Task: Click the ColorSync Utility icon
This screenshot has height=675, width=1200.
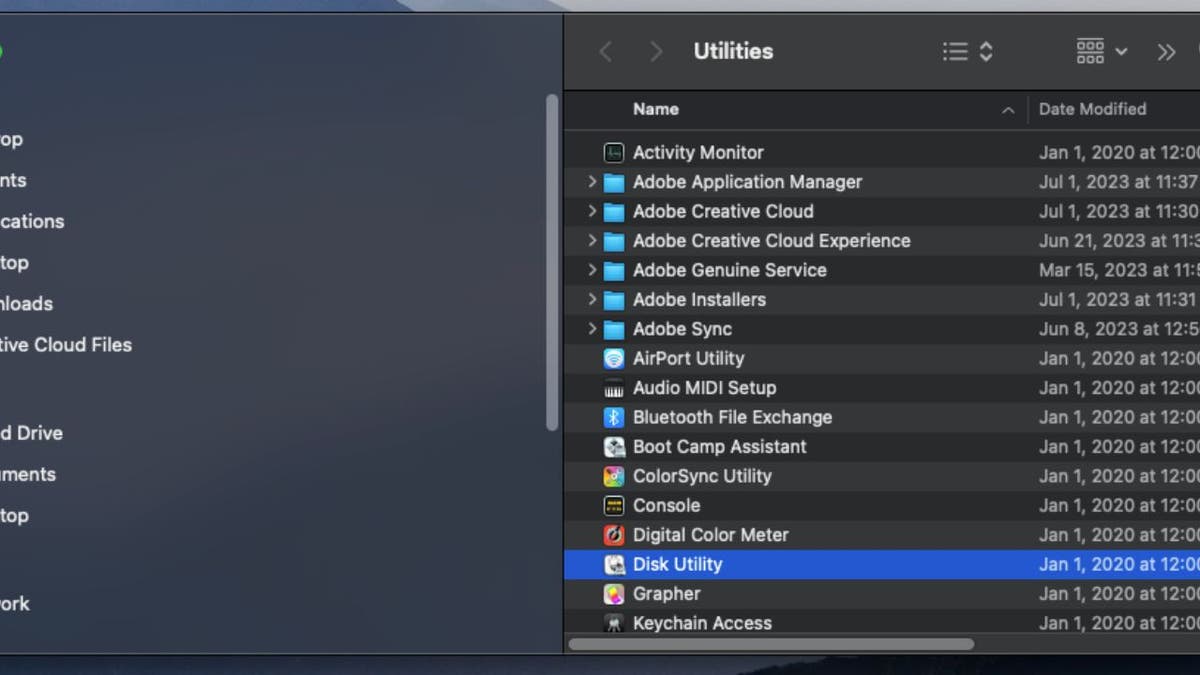Action: tap(614, 476)
